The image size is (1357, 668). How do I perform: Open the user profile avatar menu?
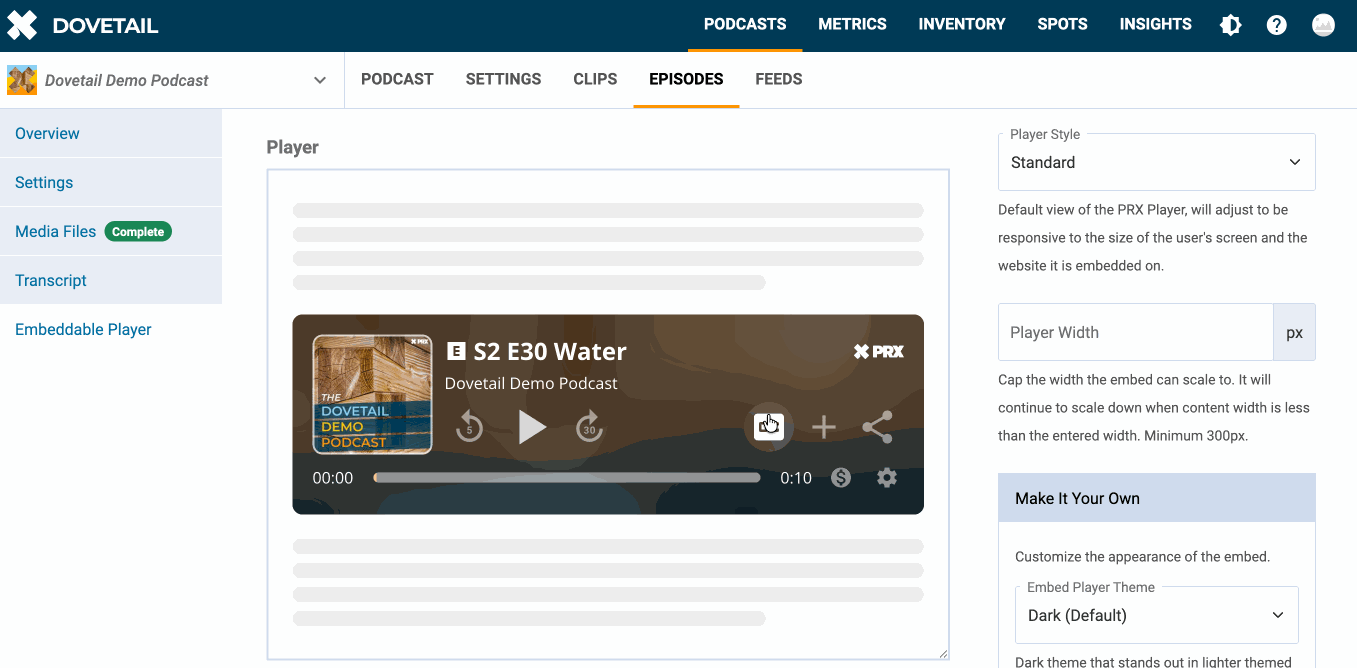(x=1323, y=25)
